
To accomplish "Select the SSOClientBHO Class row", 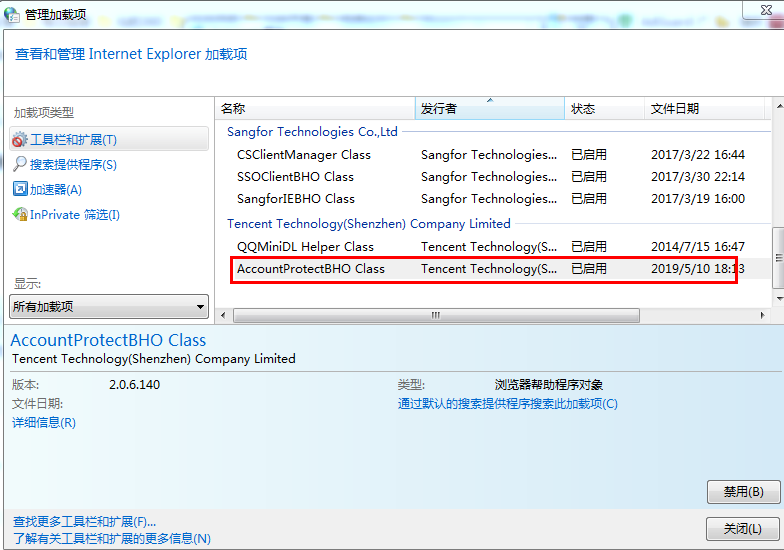I will (x=494, y=176).
